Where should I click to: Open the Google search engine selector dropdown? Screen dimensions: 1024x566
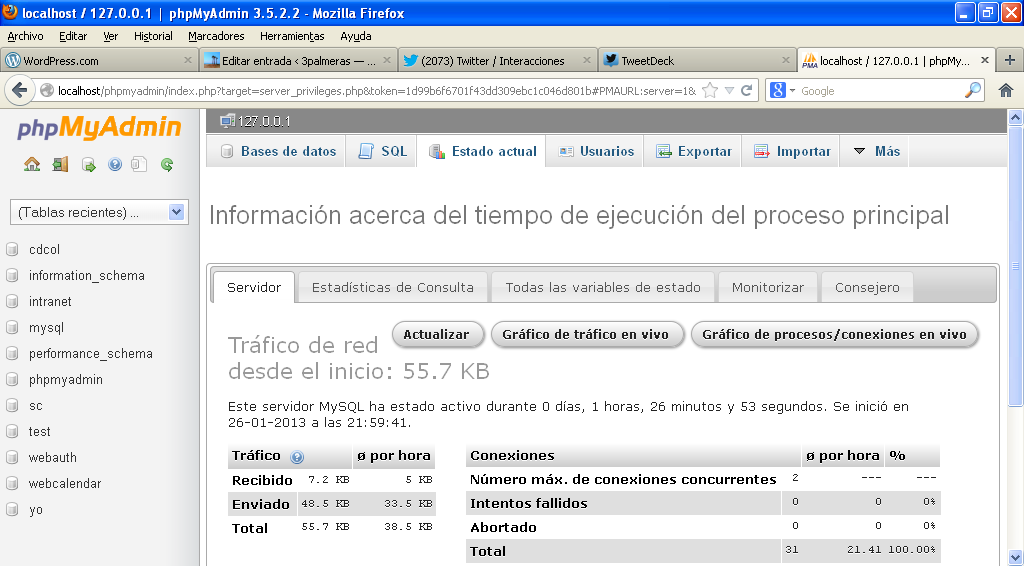click(x=784, y=91)
